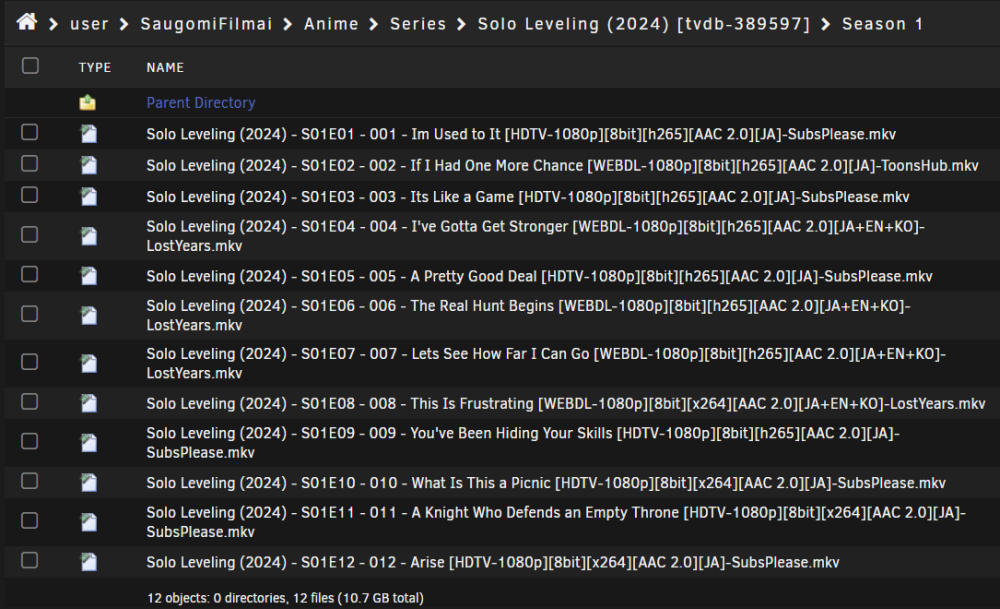Open S01E09 You've Been Hiding Your Skills file
1000x609 pixels.
click(523, 443)
